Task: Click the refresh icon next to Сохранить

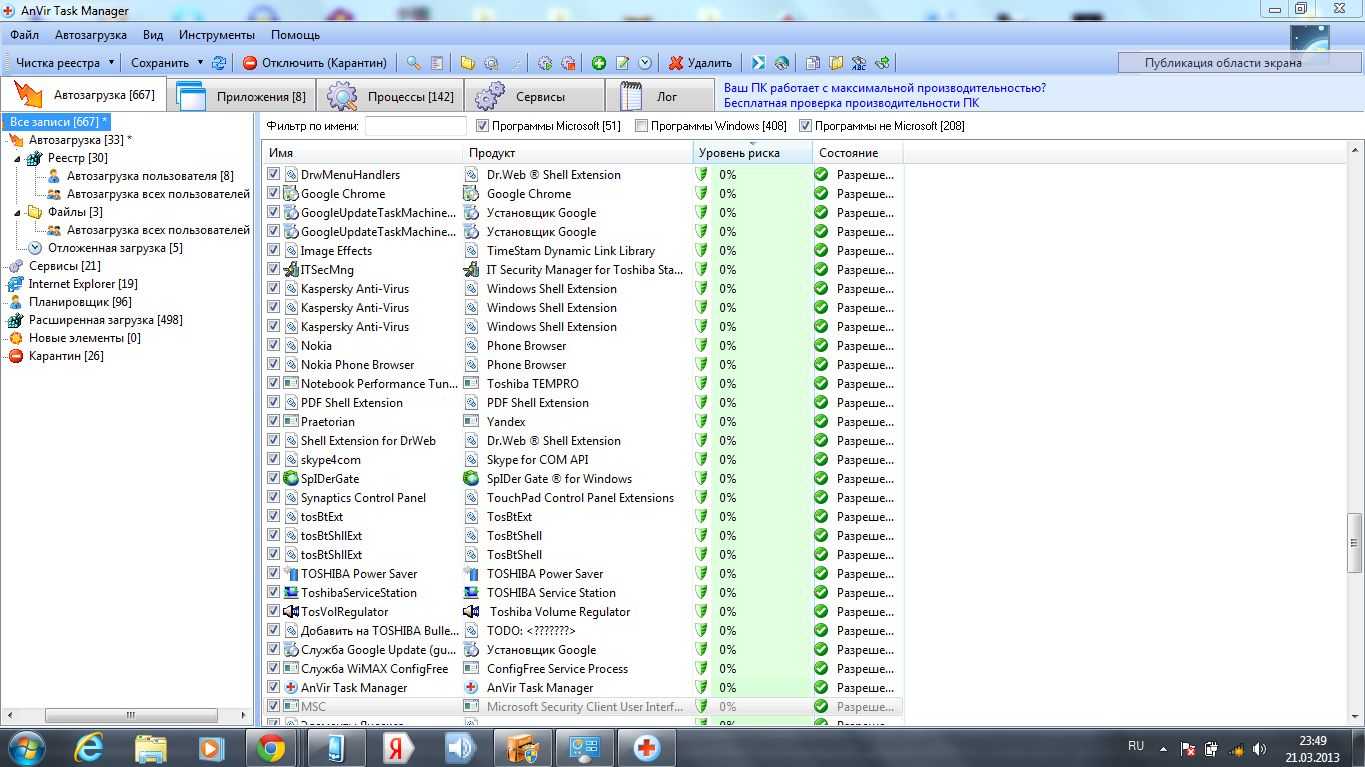Action: point(218,62)
